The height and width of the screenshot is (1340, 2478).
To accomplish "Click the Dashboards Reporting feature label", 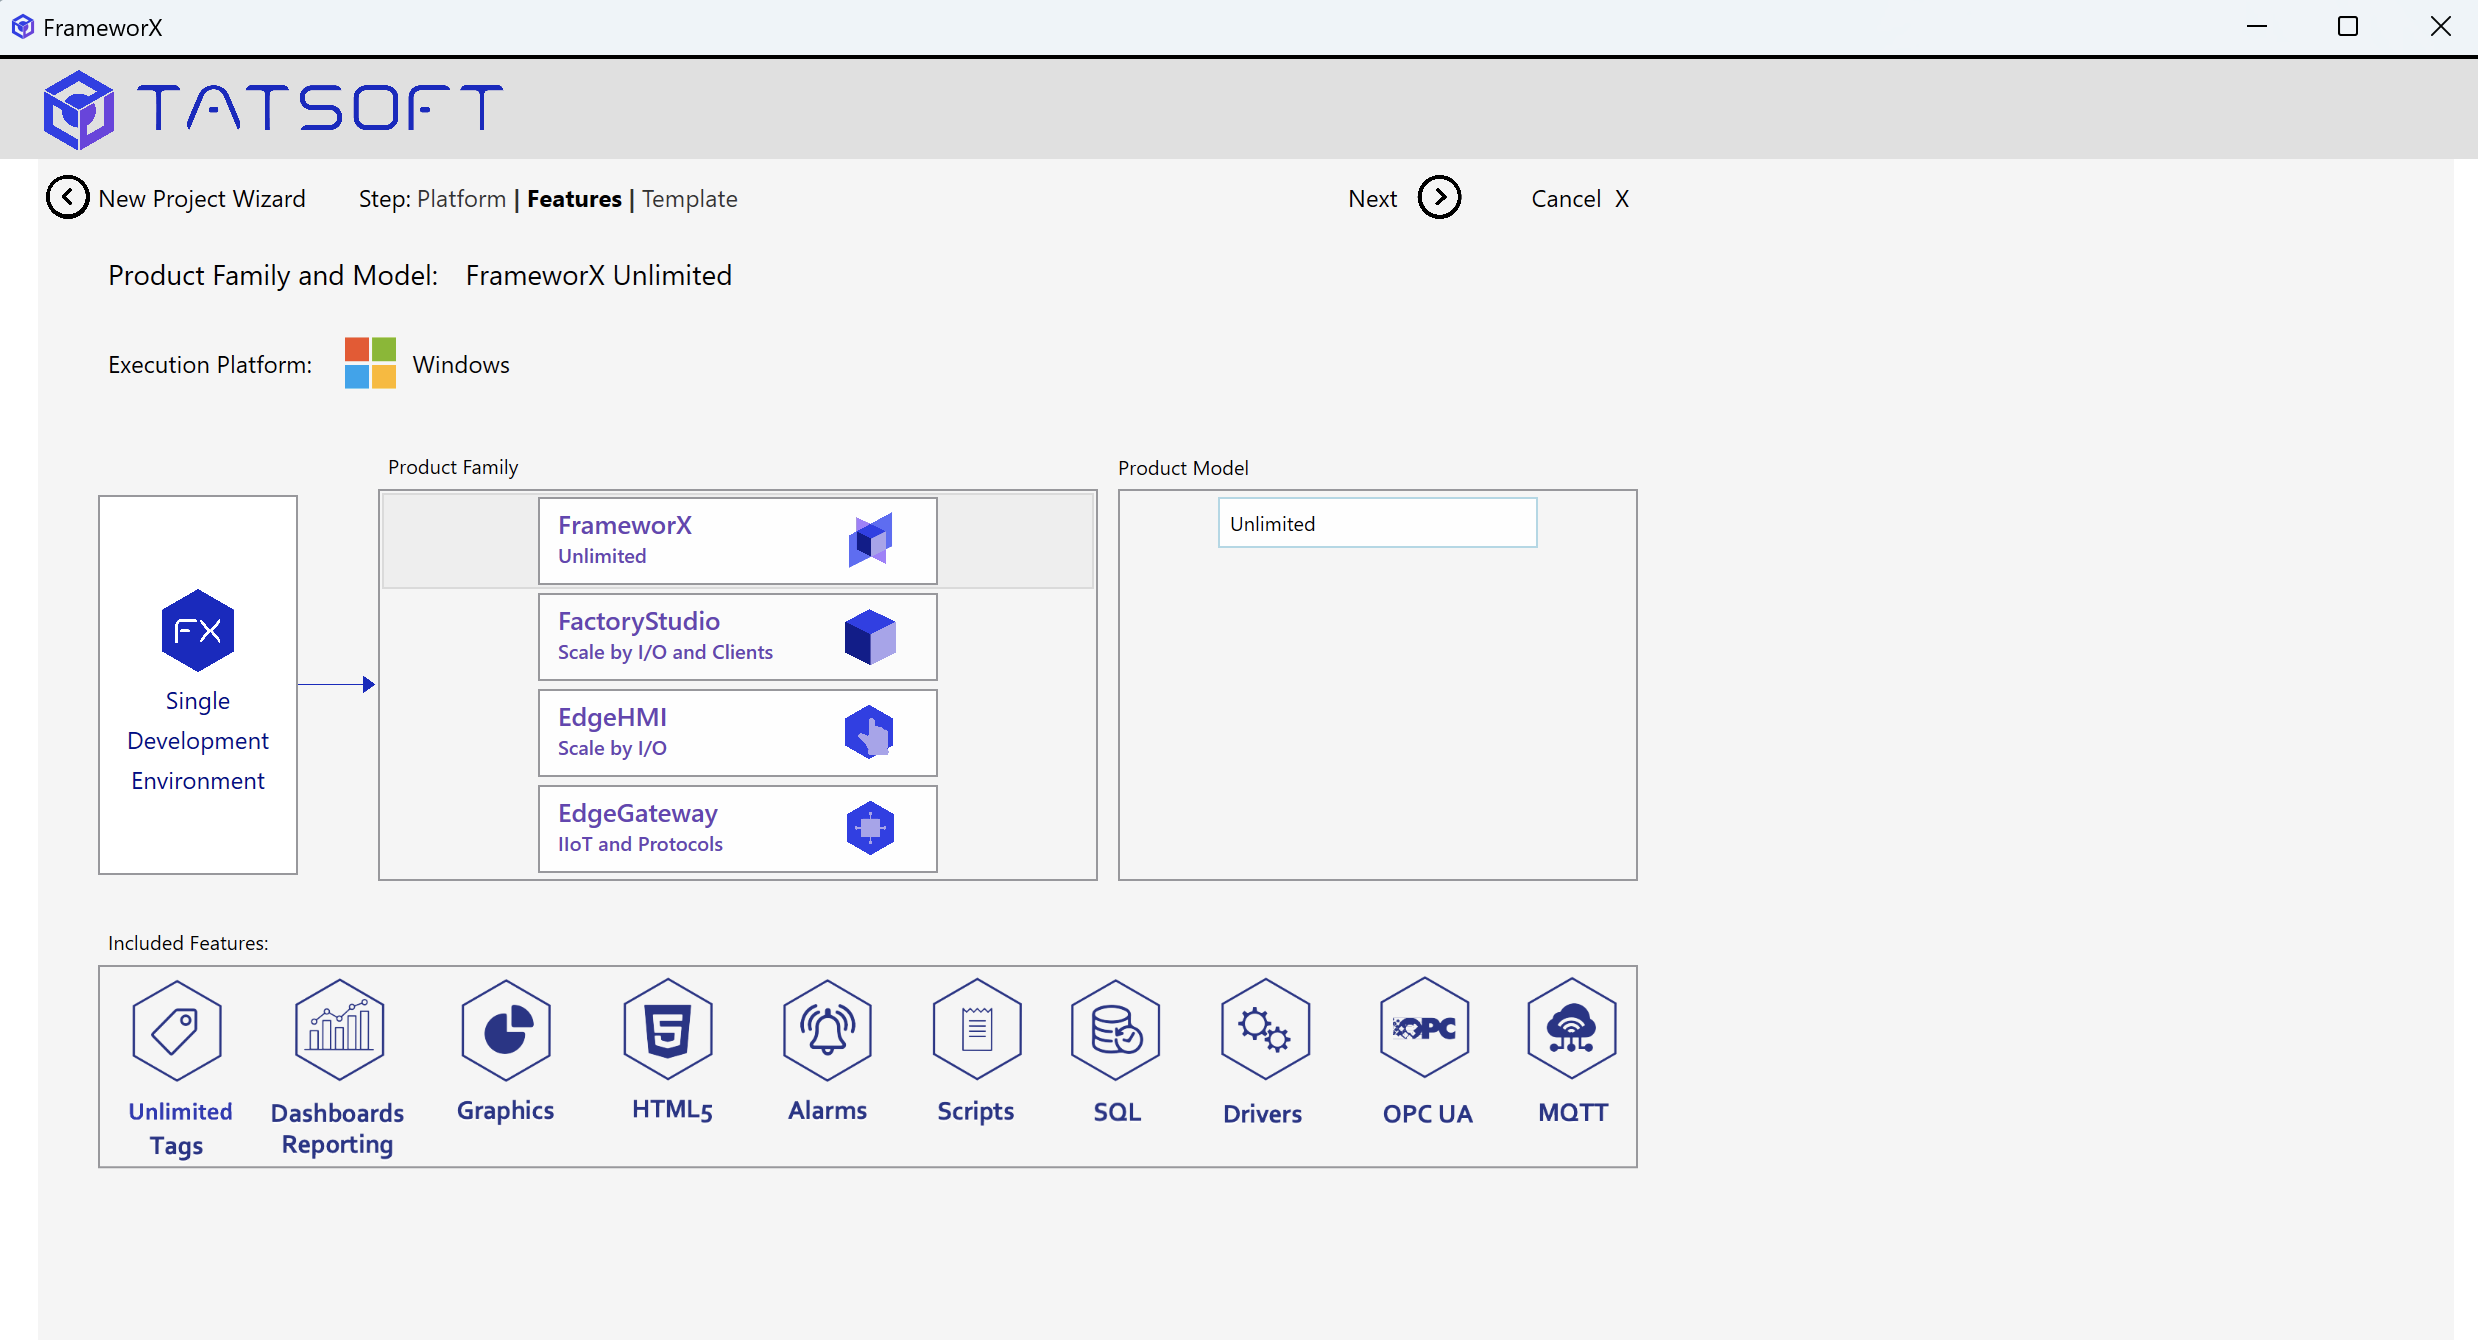I will (338, 1128).
